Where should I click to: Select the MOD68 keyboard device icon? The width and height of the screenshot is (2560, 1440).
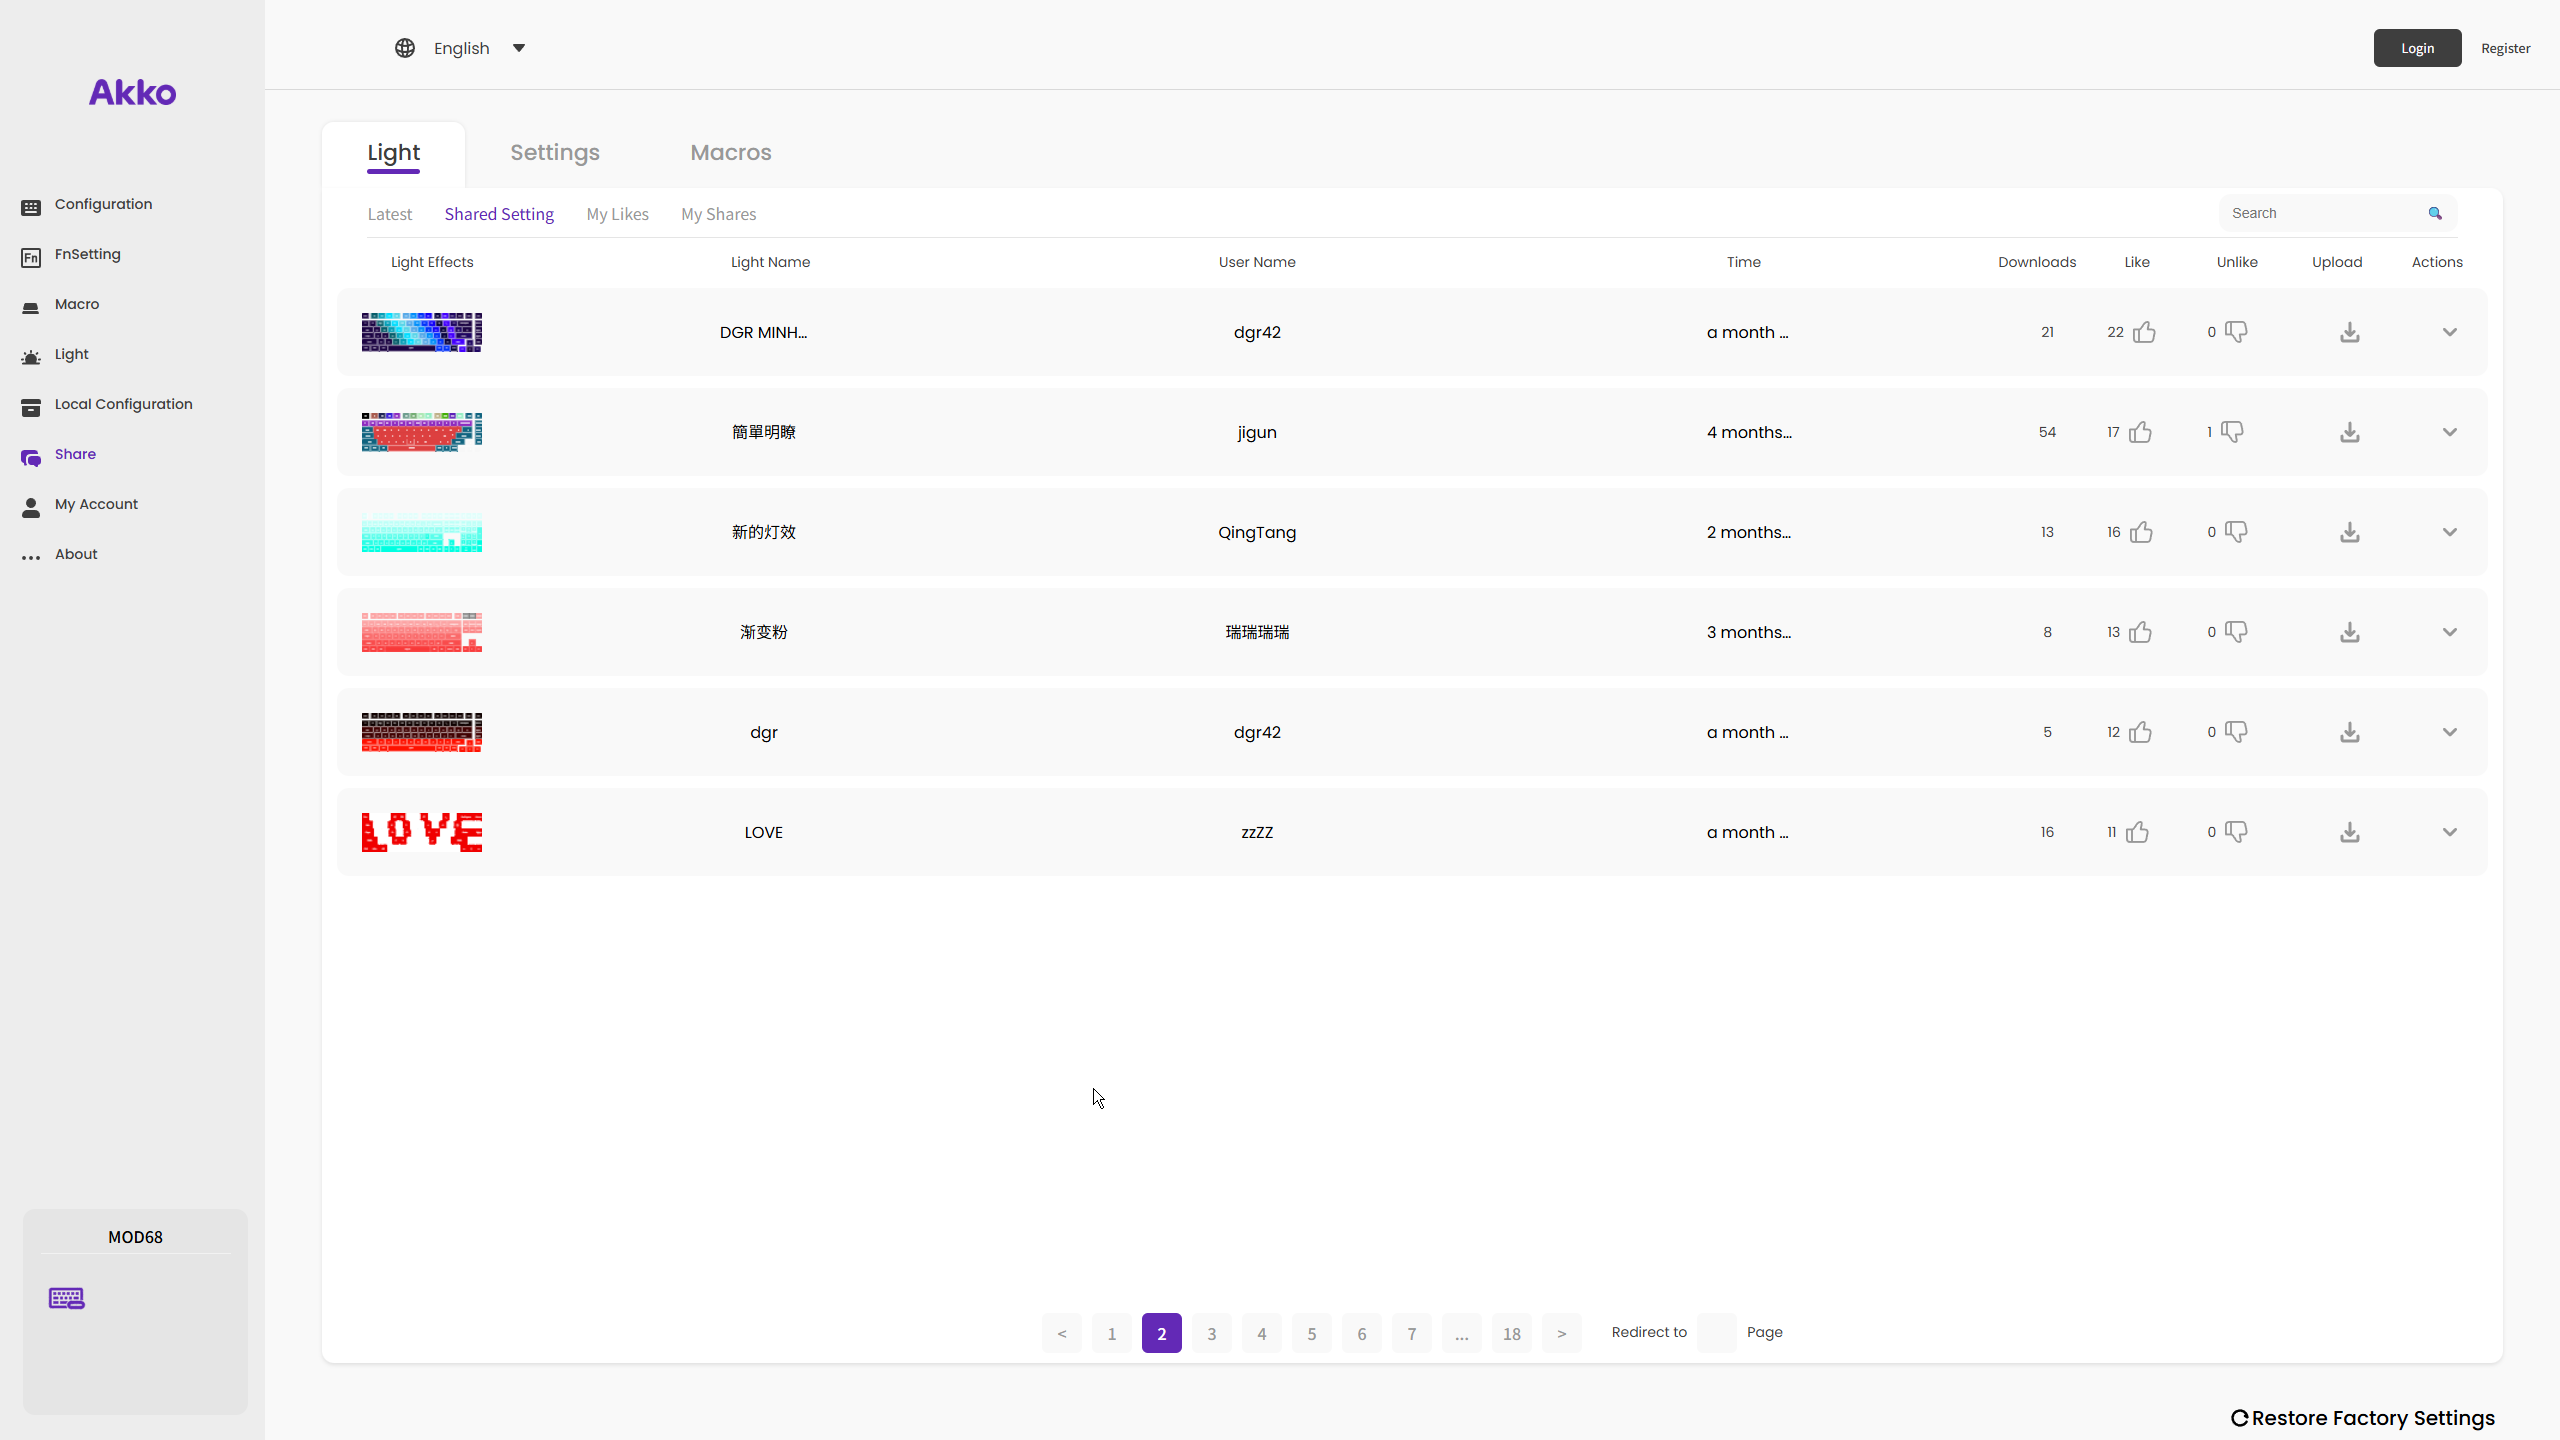click(x=67, y=1298)
